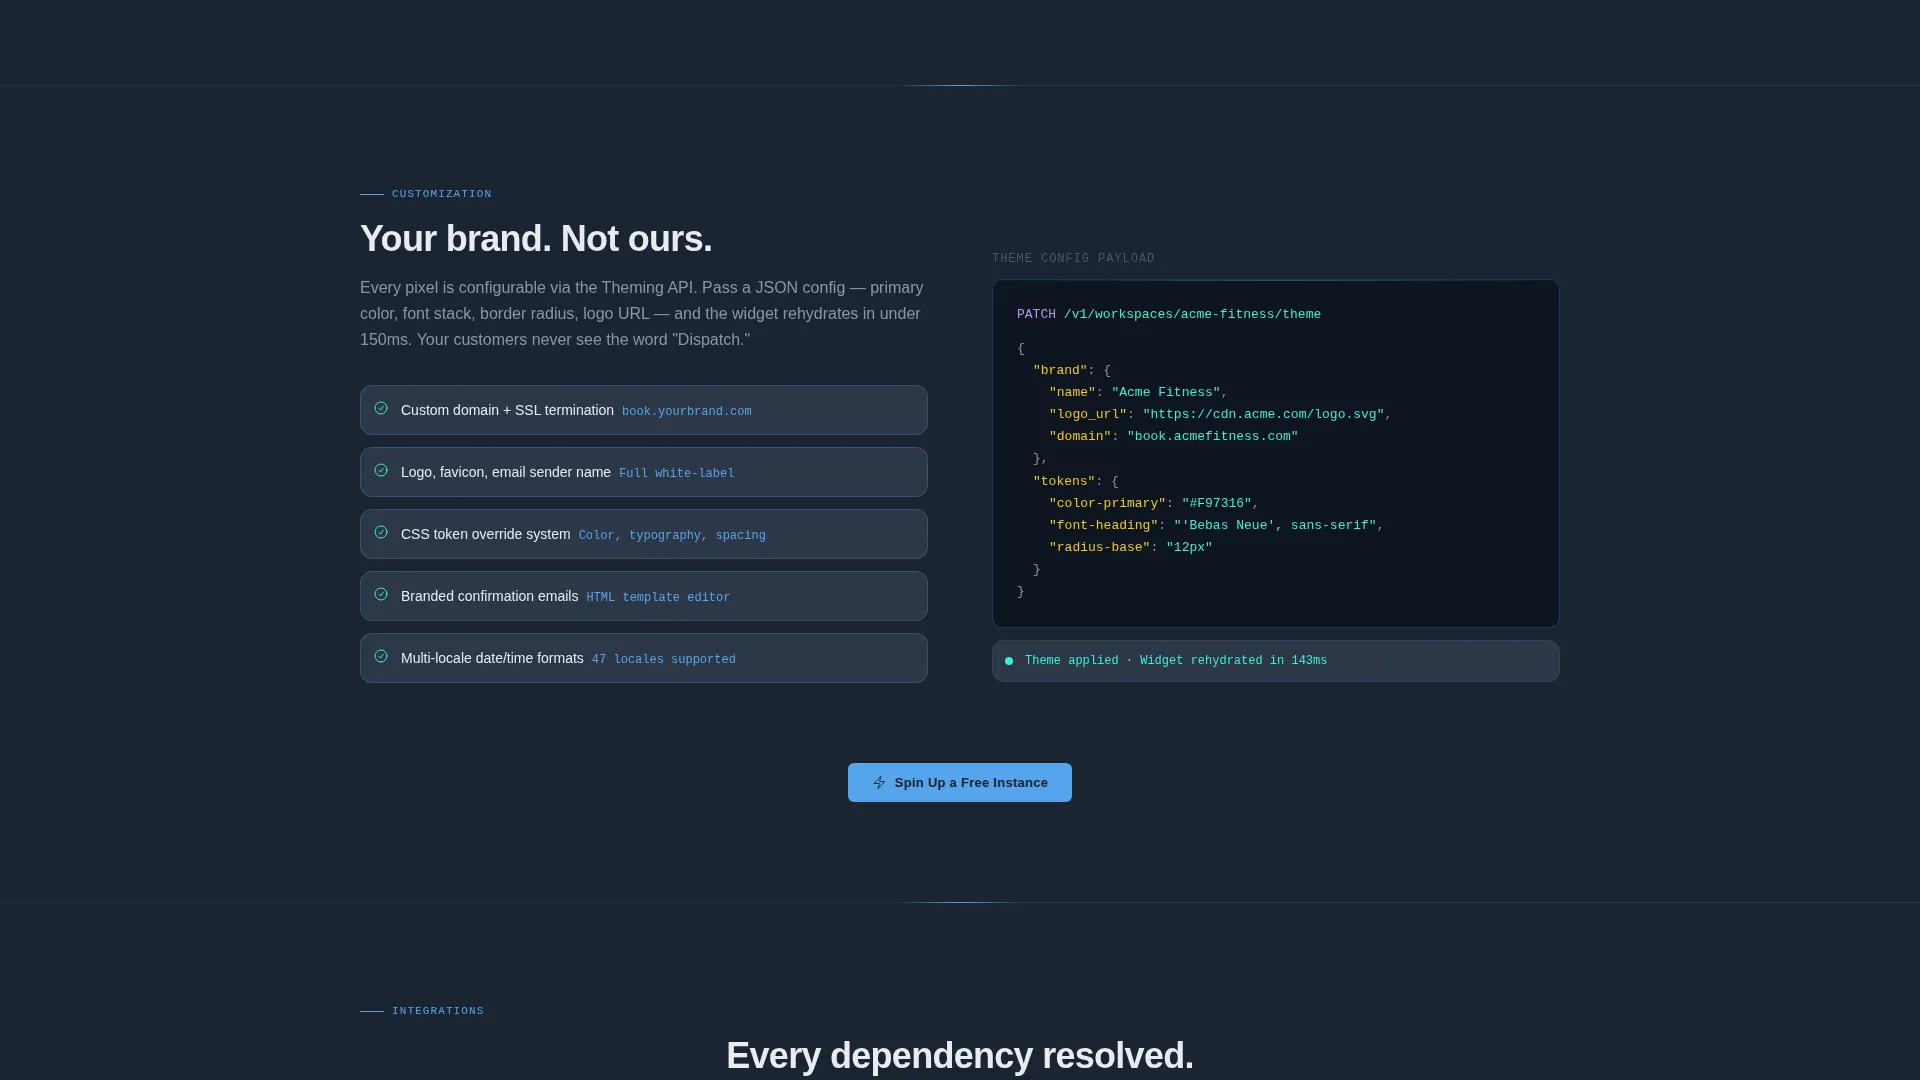Click the "book.acmefitness.com" domain value

[1212, 436]
